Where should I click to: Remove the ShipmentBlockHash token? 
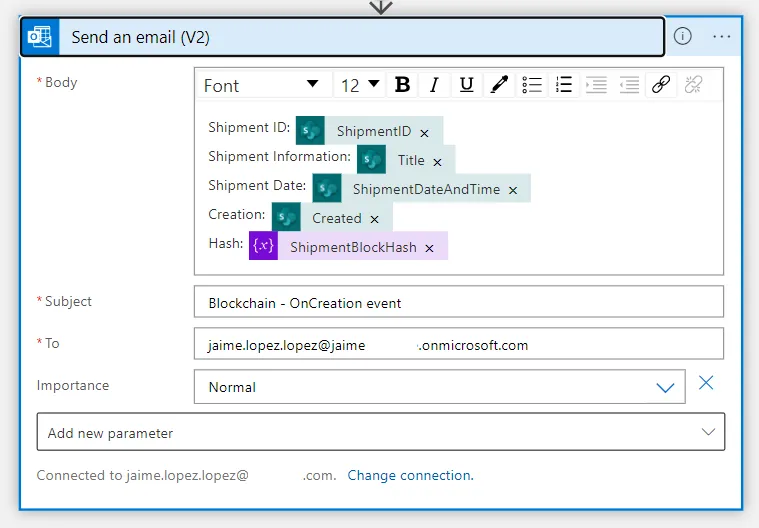click(429, 248)
